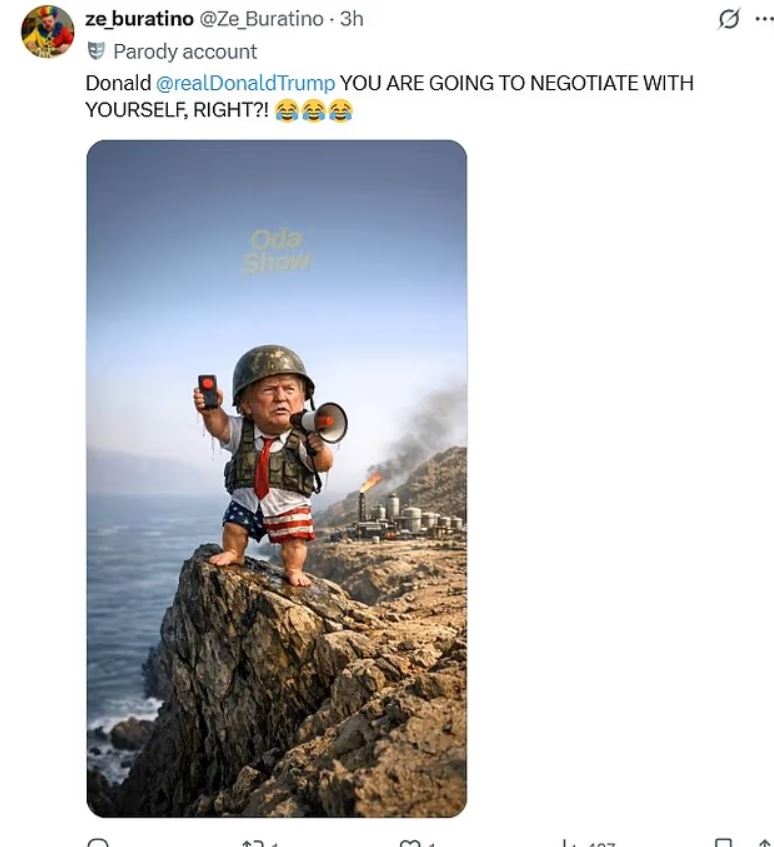
Task: Click the Share post icon
Action: (765, 844)
